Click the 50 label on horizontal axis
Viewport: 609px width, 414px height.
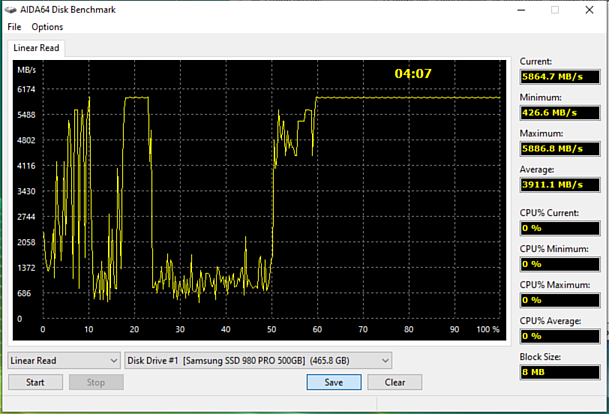coord(271,329)
